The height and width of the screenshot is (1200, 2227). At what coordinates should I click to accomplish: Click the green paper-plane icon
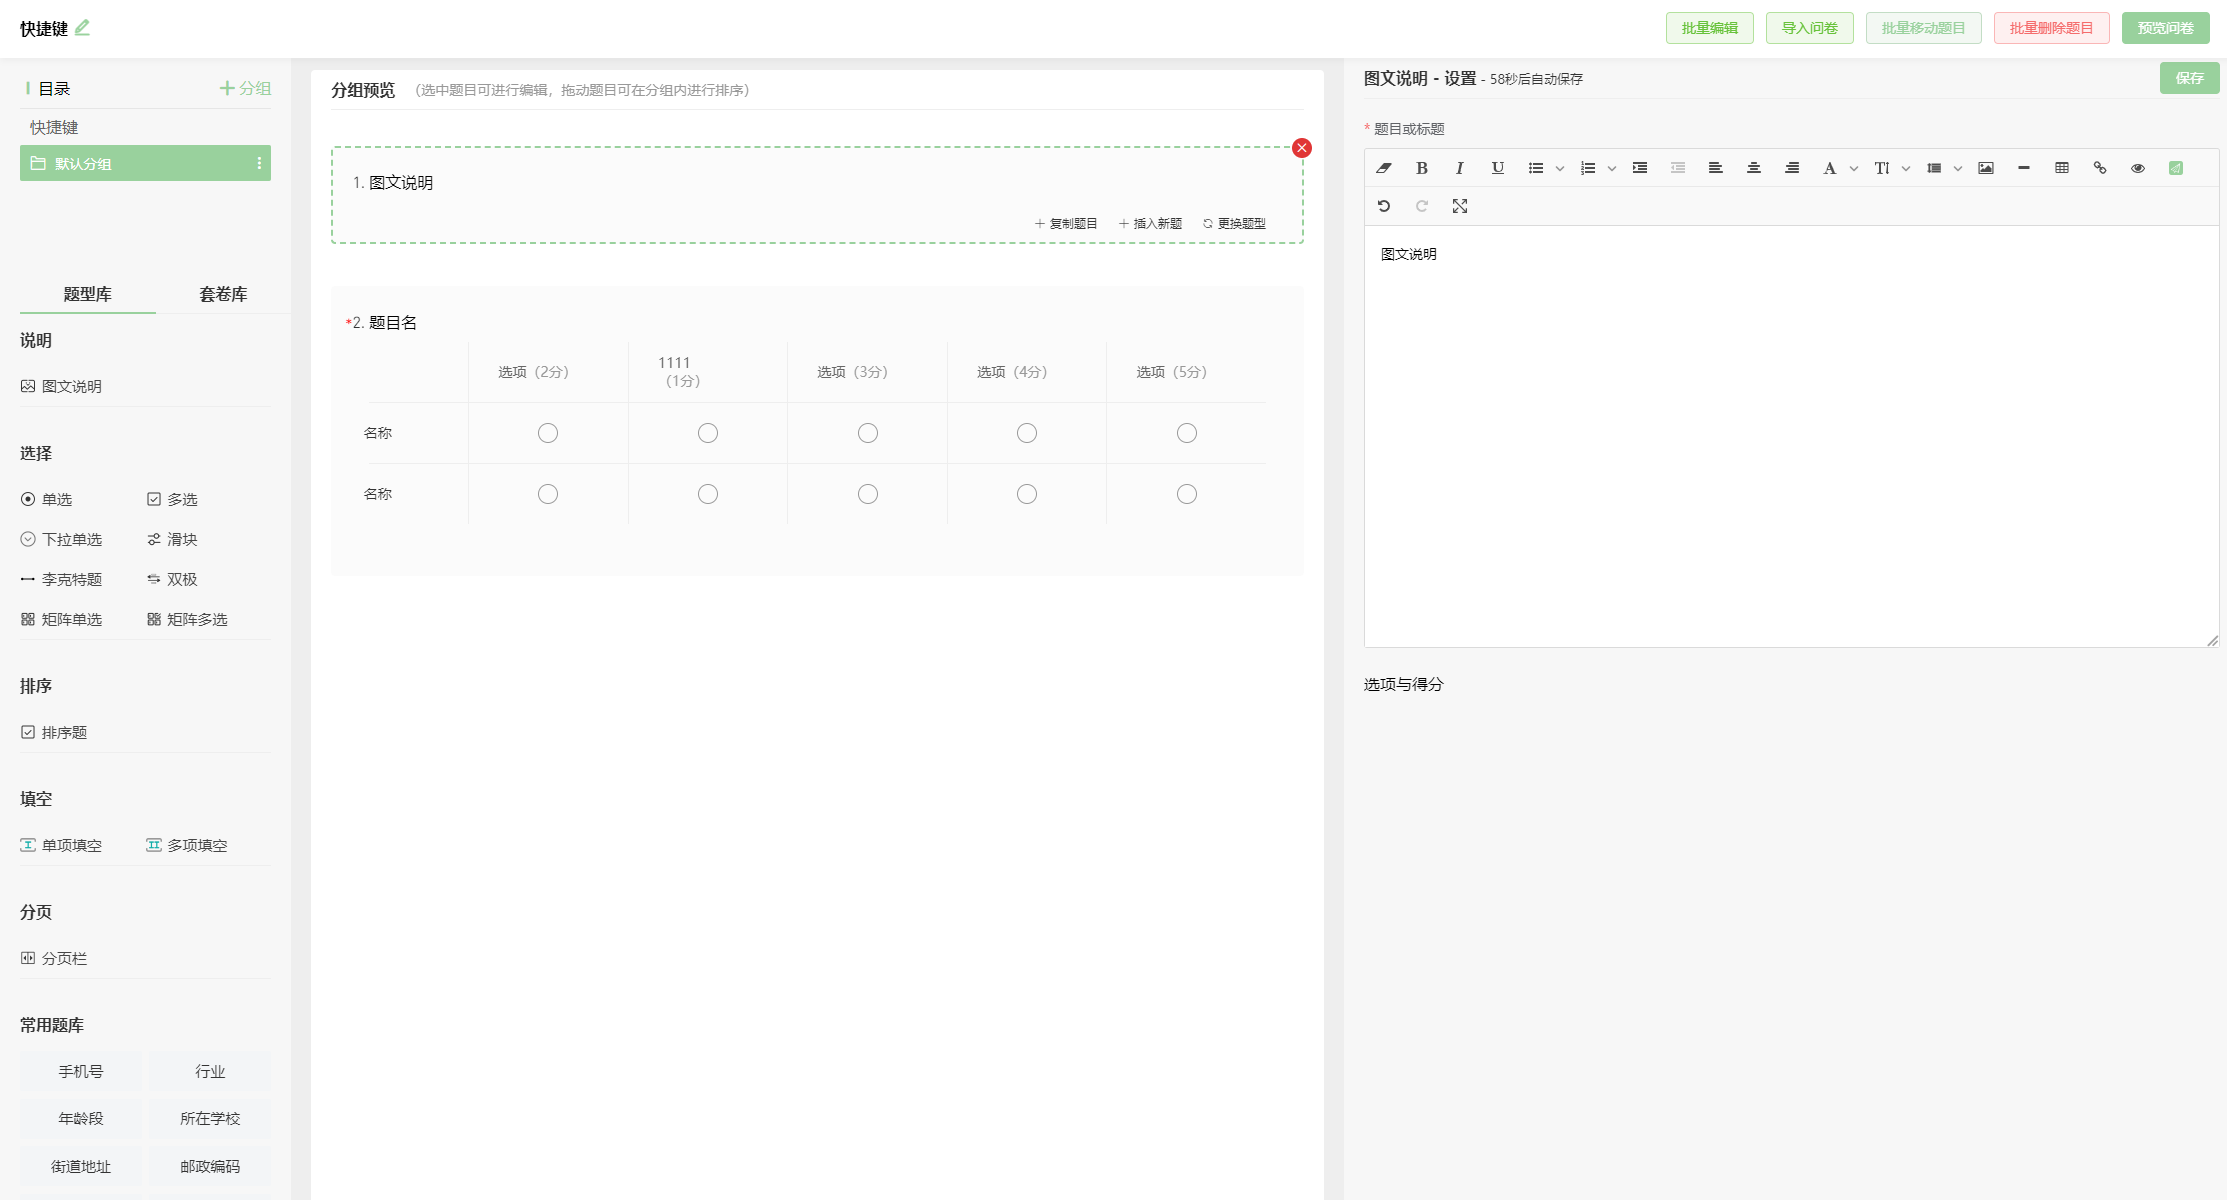2176,168
